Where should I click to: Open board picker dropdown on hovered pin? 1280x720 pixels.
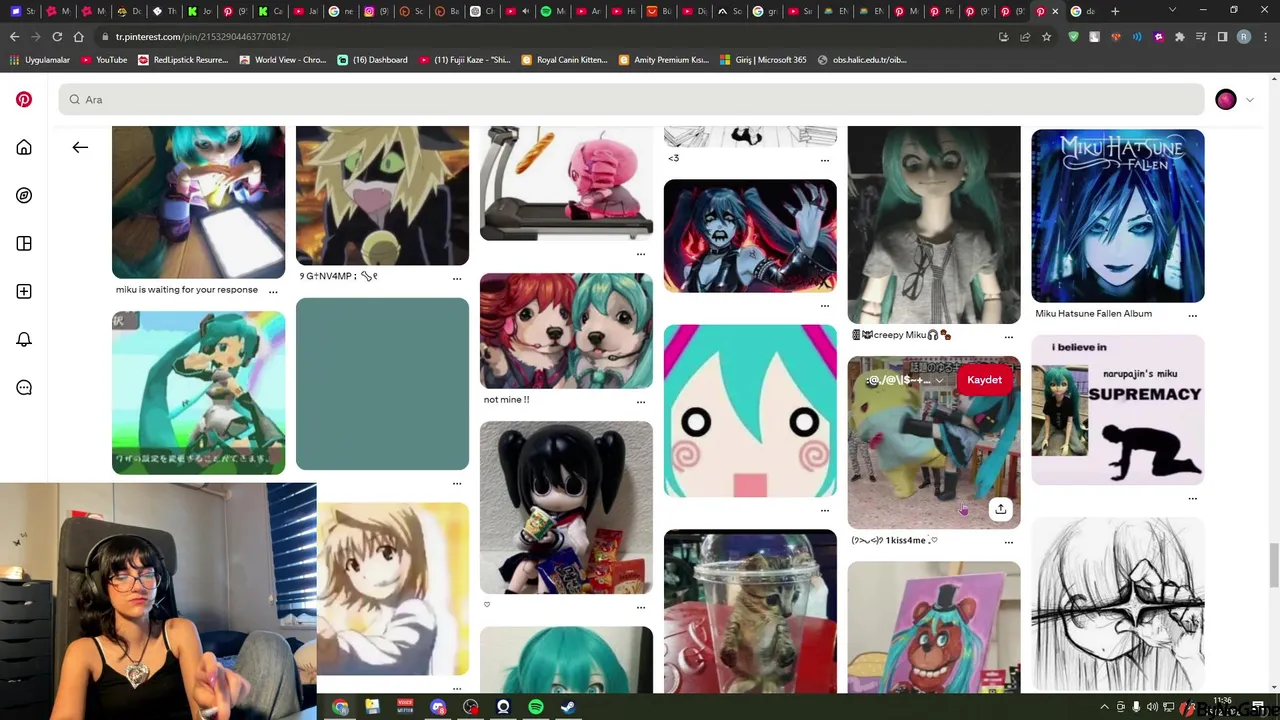[x=905, y=380]
